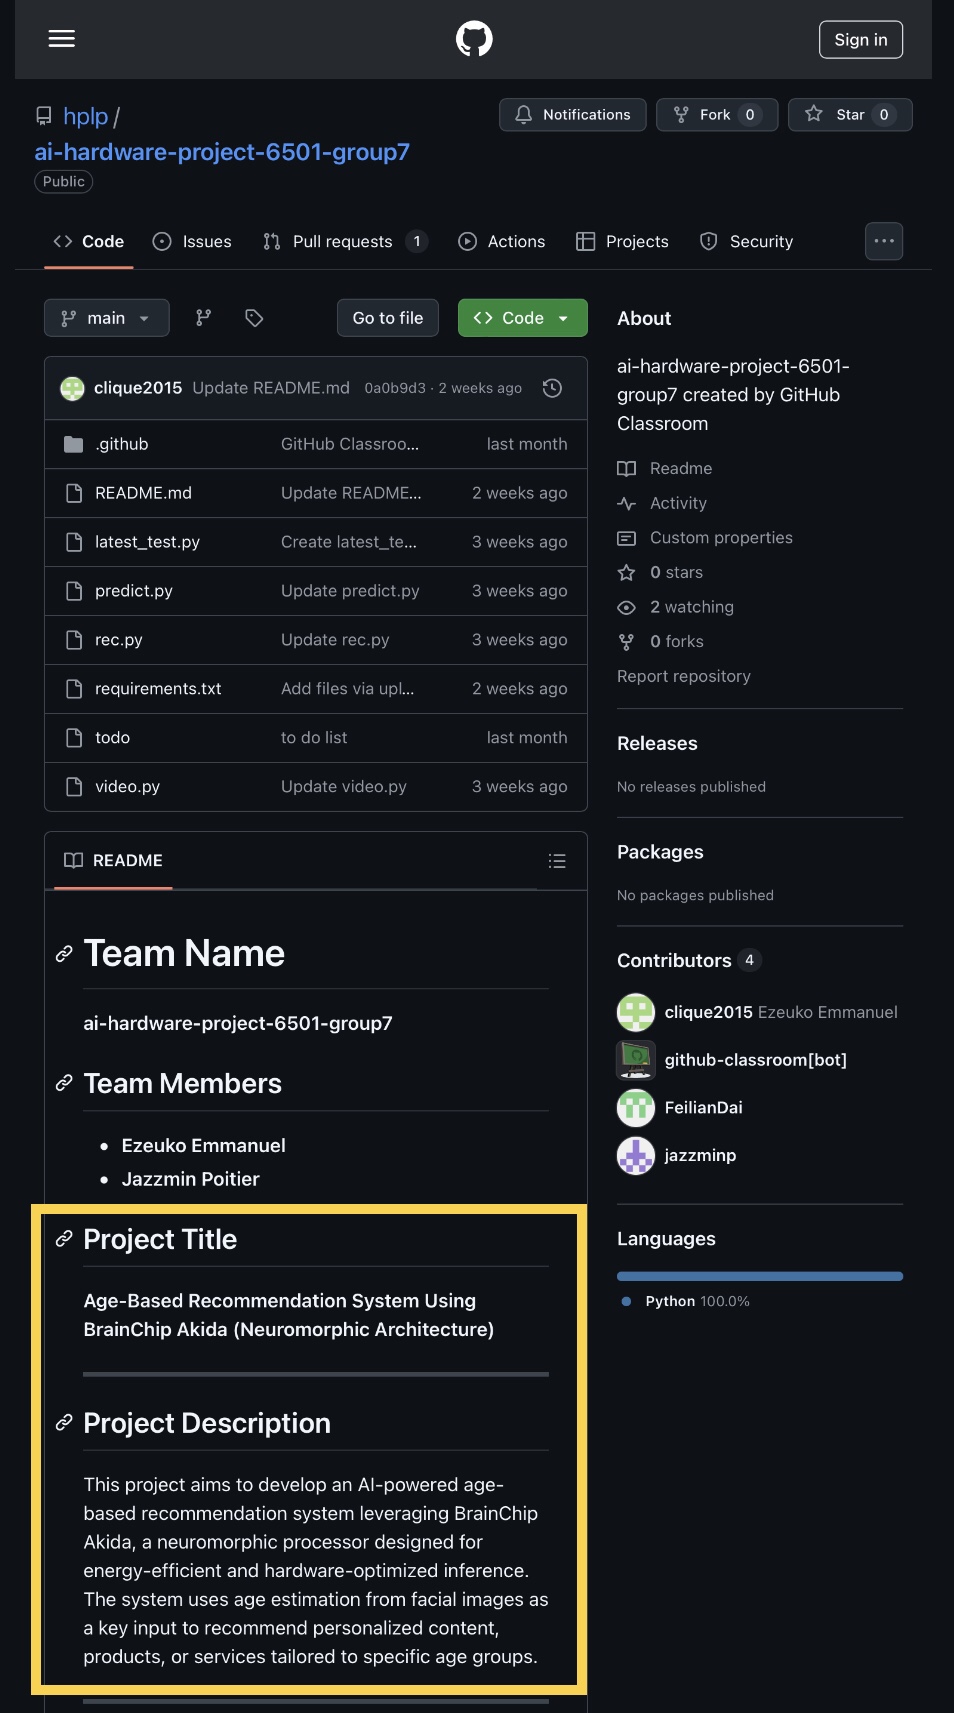
Task: Click the file icon beside rec.py
Action: pyautogui.click(x=73, y=640)
